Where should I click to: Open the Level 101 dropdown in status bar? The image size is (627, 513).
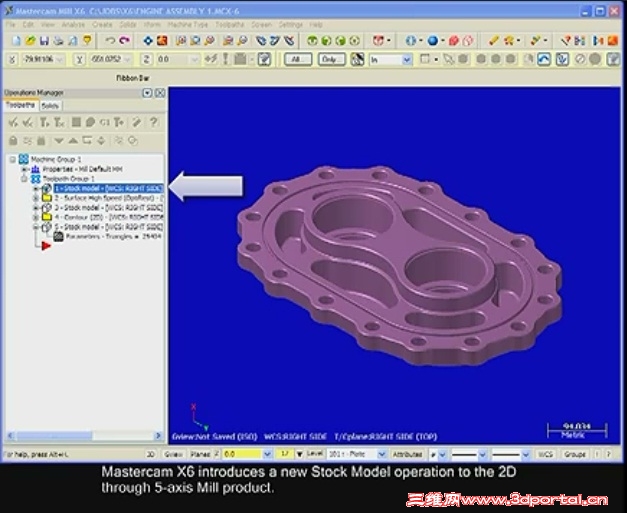382,454
